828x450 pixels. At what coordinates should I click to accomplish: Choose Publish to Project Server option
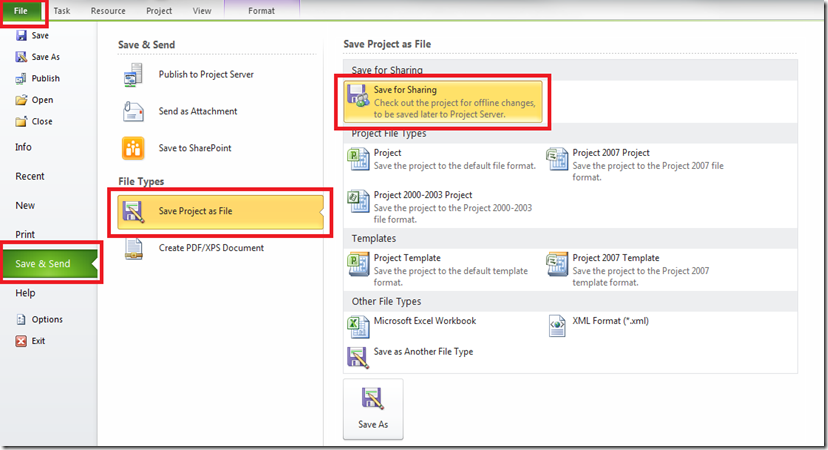[x=206, y=74]
